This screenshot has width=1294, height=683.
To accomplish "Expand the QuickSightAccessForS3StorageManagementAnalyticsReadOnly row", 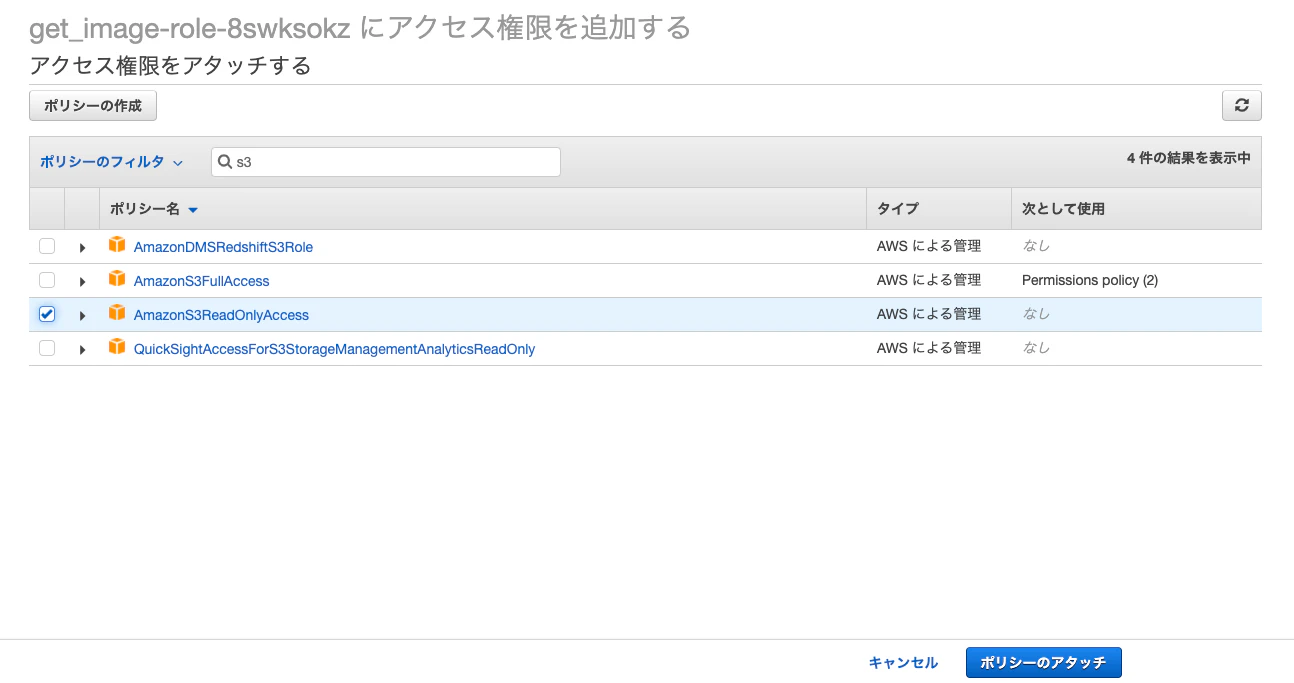I will click(82, 348).
